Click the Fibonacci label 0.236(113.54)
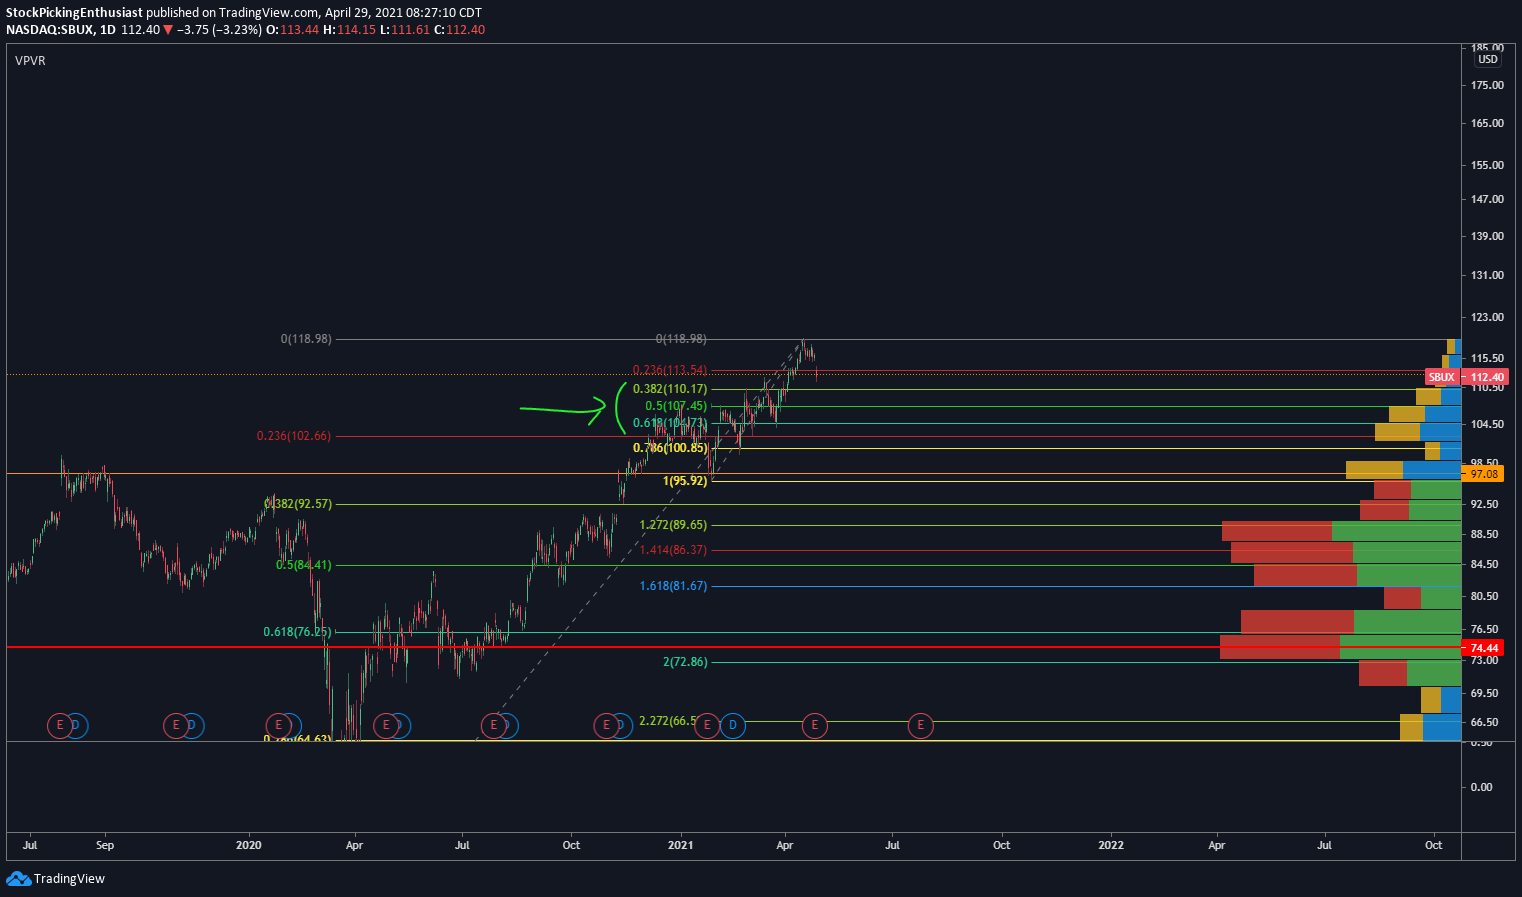Image resolution: width=1522 pixels, height=897 pixels. pyautogui.click(x=670, y=370)
